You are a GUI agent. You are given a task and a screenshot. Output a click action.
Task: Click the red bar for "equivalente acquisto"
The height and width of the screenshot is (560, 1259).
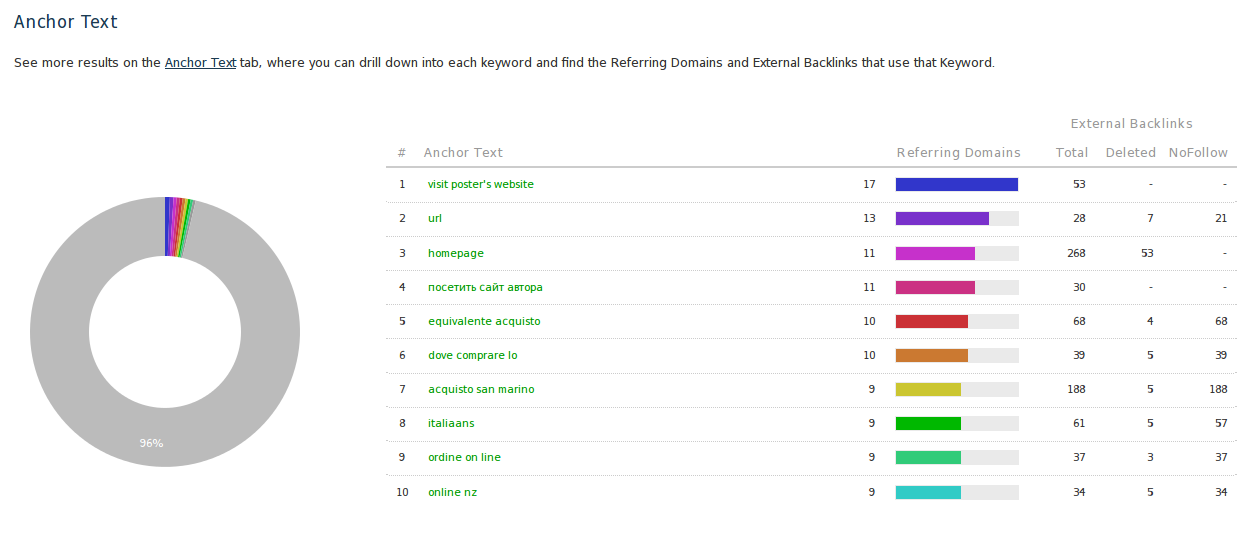point(931,321)
